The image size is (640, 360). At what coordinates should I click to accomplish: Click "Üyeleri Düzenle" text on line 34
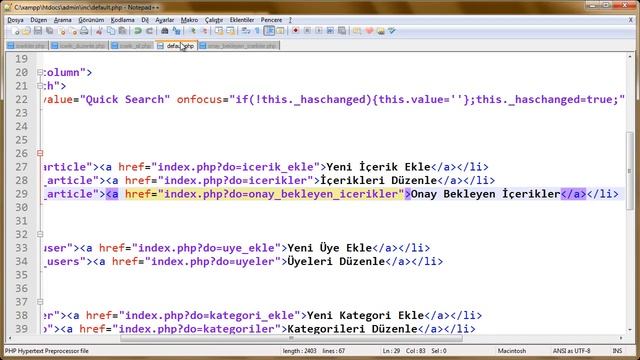pyautogui.click(x=336, y=261)
